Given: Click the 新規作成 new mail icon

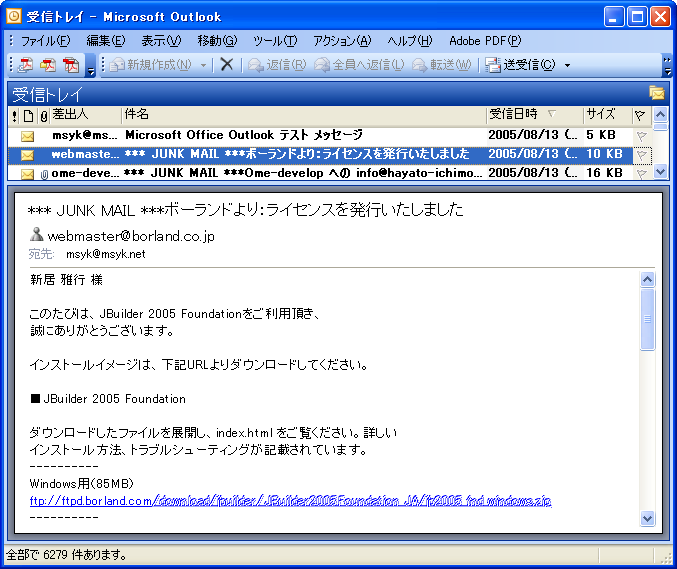Looking at the screenshot, I should 118,65.
